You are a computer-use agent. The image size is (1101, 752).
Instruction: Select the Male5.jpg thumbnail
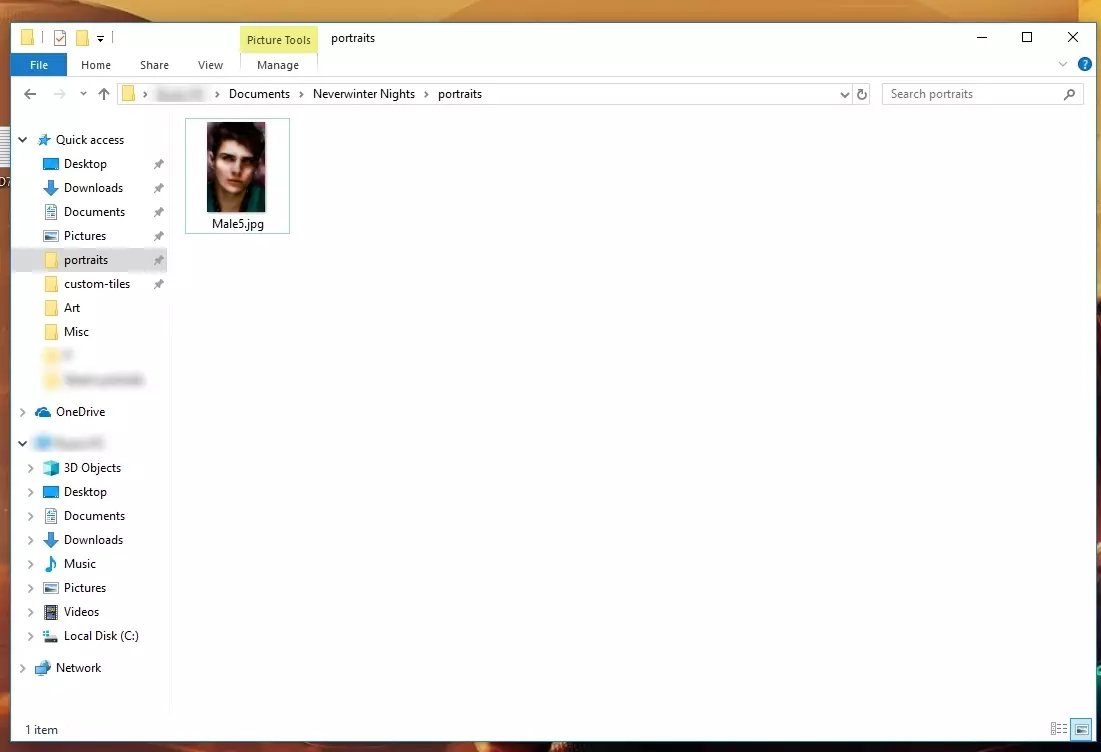pos(236,167)
